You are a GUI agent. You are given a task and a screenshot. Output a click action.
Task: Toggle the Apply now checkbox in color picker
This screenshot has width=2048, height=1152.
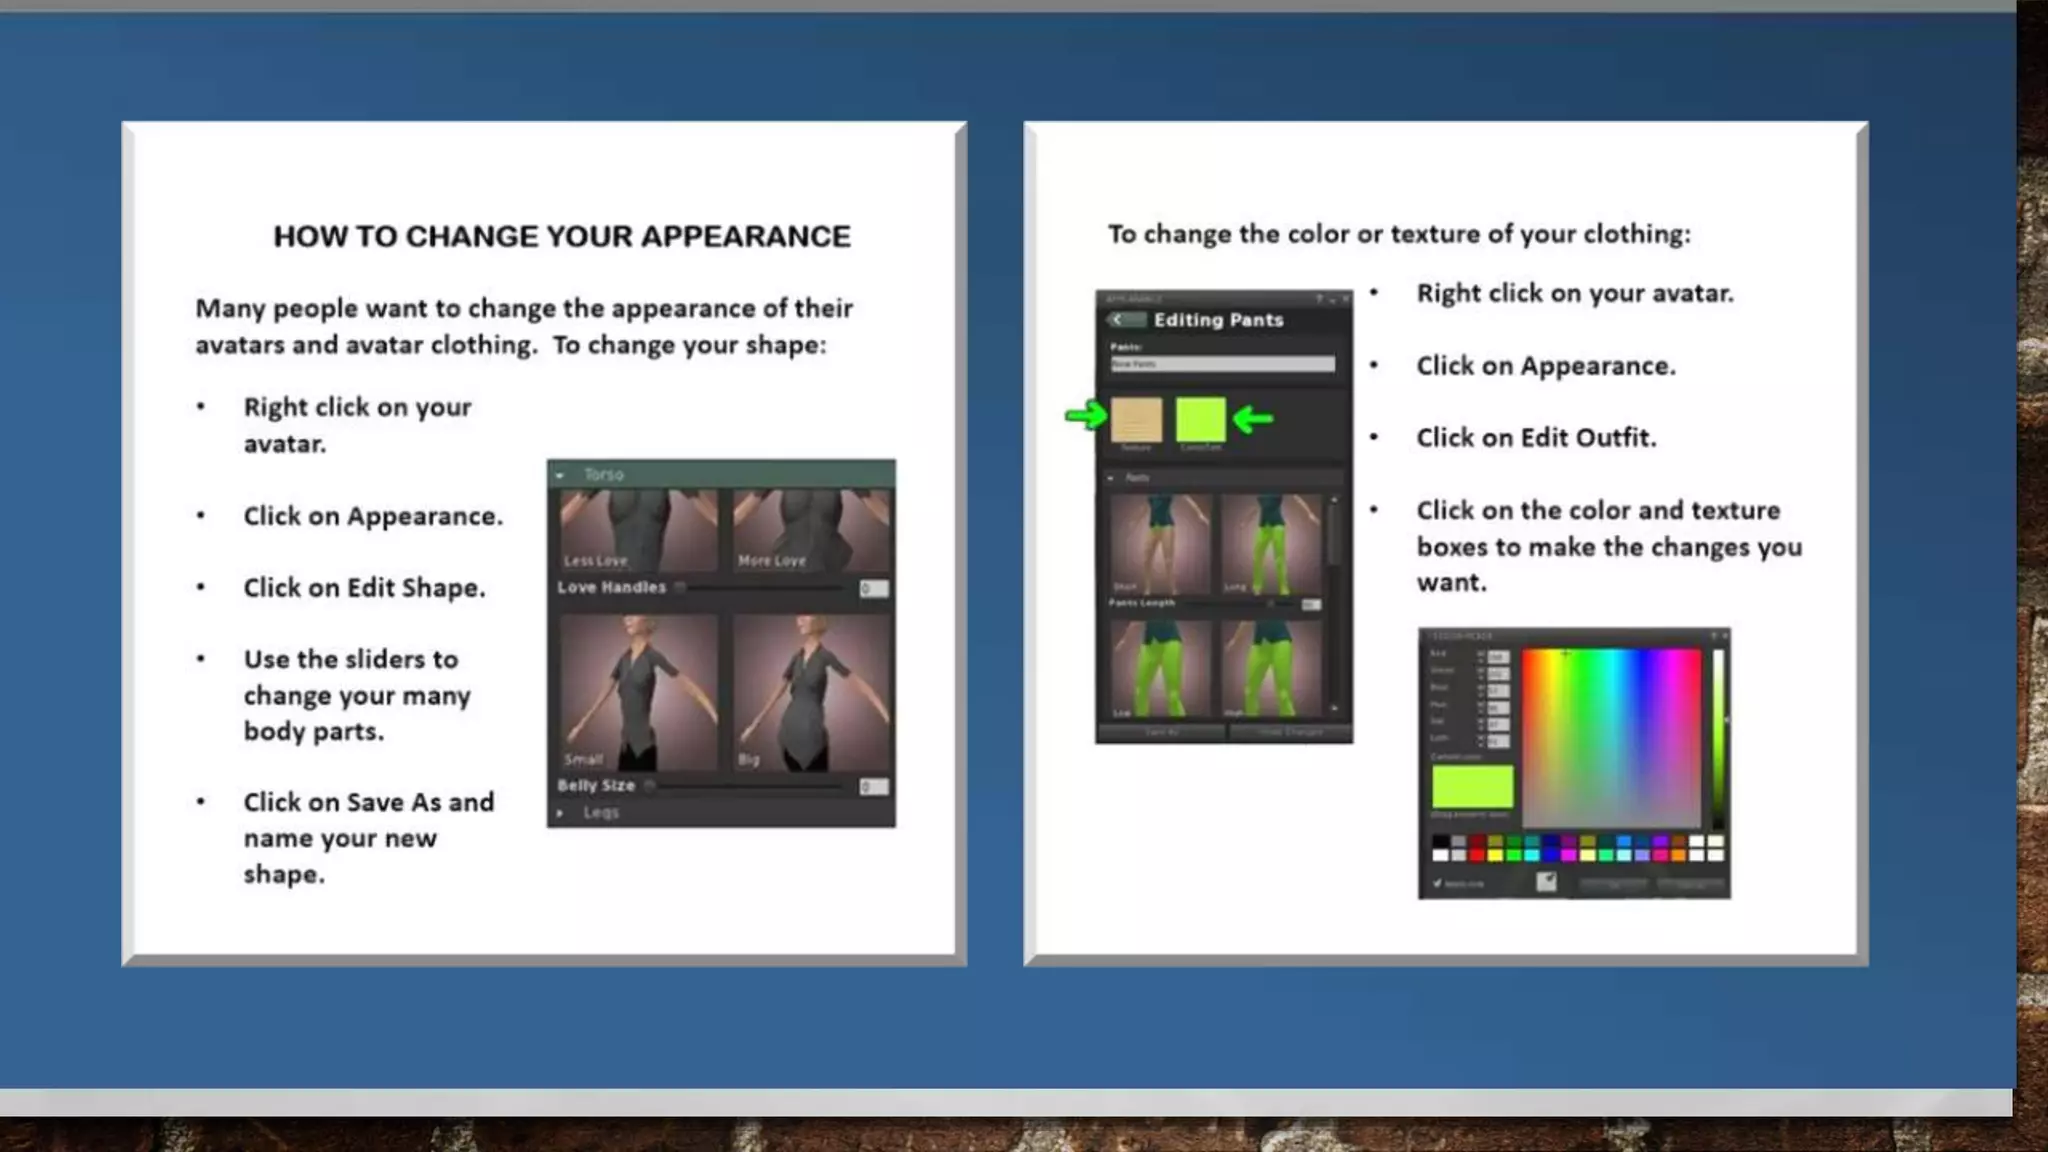(1438, 883)
